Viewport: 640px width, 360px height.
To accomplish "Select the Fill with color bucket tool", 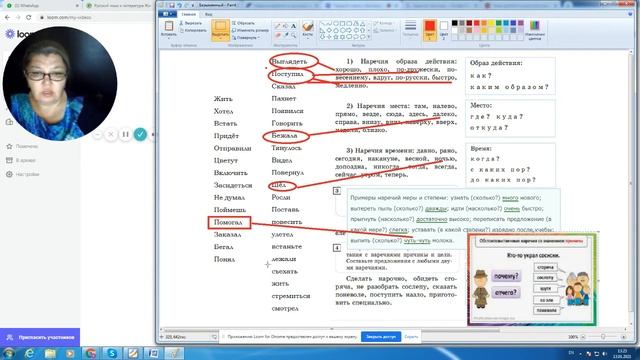I will tap(285, 26).
